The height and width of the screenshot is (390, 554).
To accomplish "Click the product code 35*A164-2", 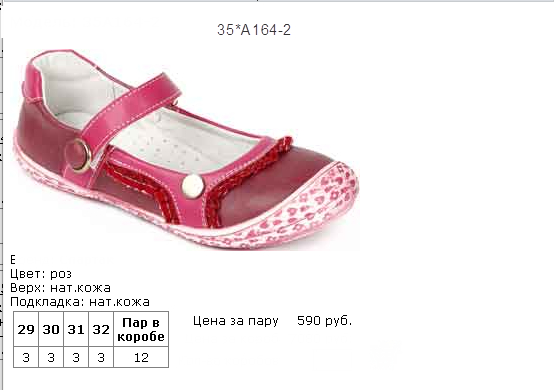I will pos(254,30).
